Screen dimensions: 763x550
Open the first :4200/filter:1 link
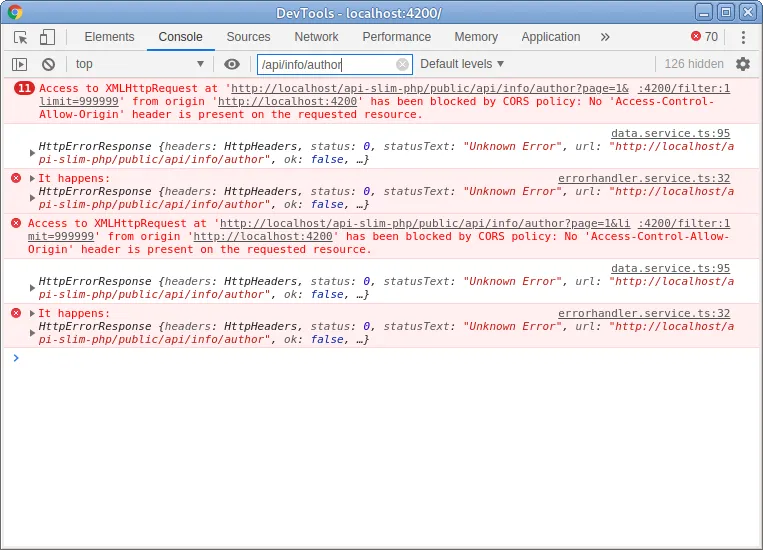click(684, 88)
